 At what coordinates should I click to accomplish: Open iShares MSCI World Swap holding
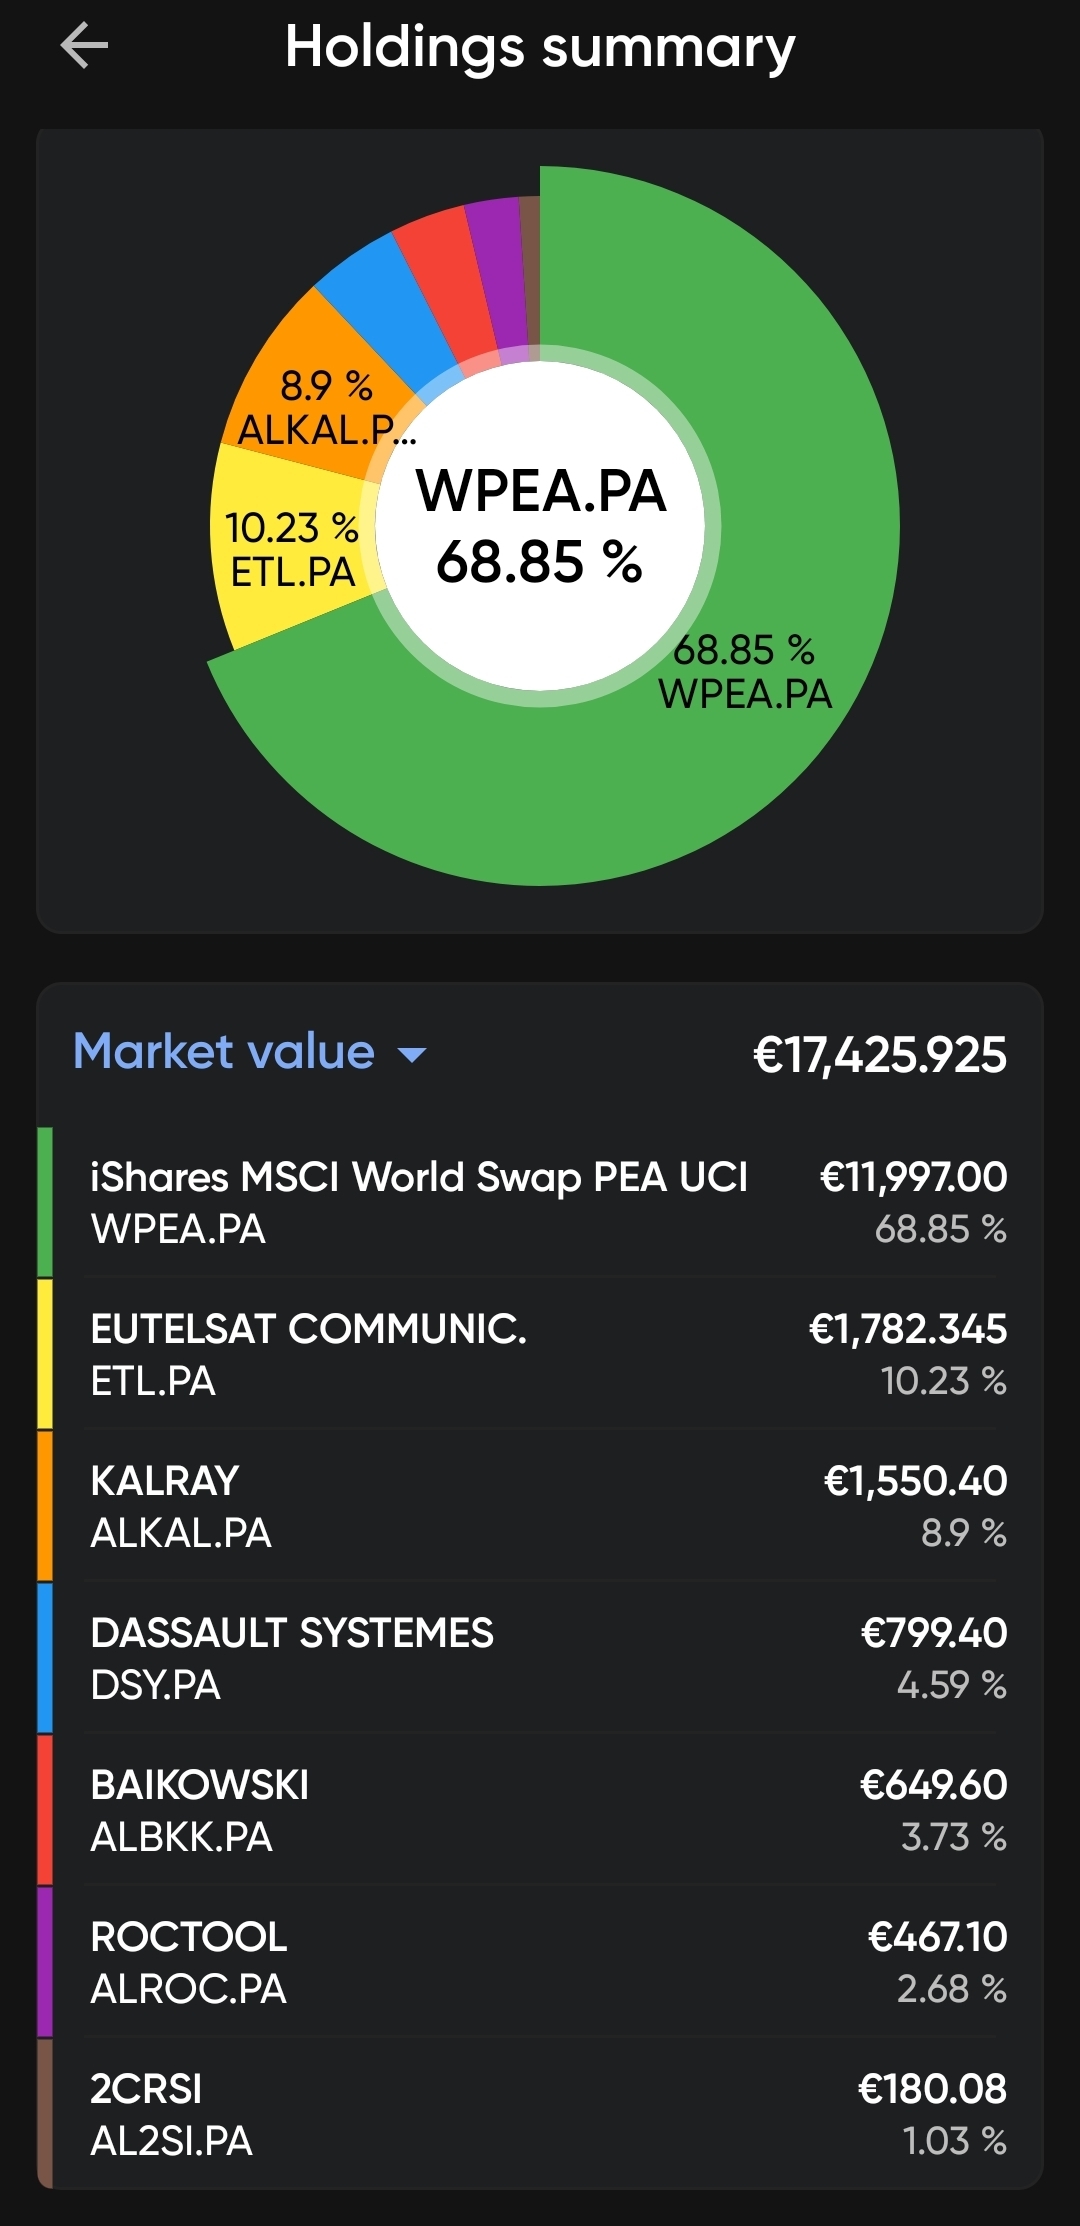pyautogui.click(x=540, y=1202)
